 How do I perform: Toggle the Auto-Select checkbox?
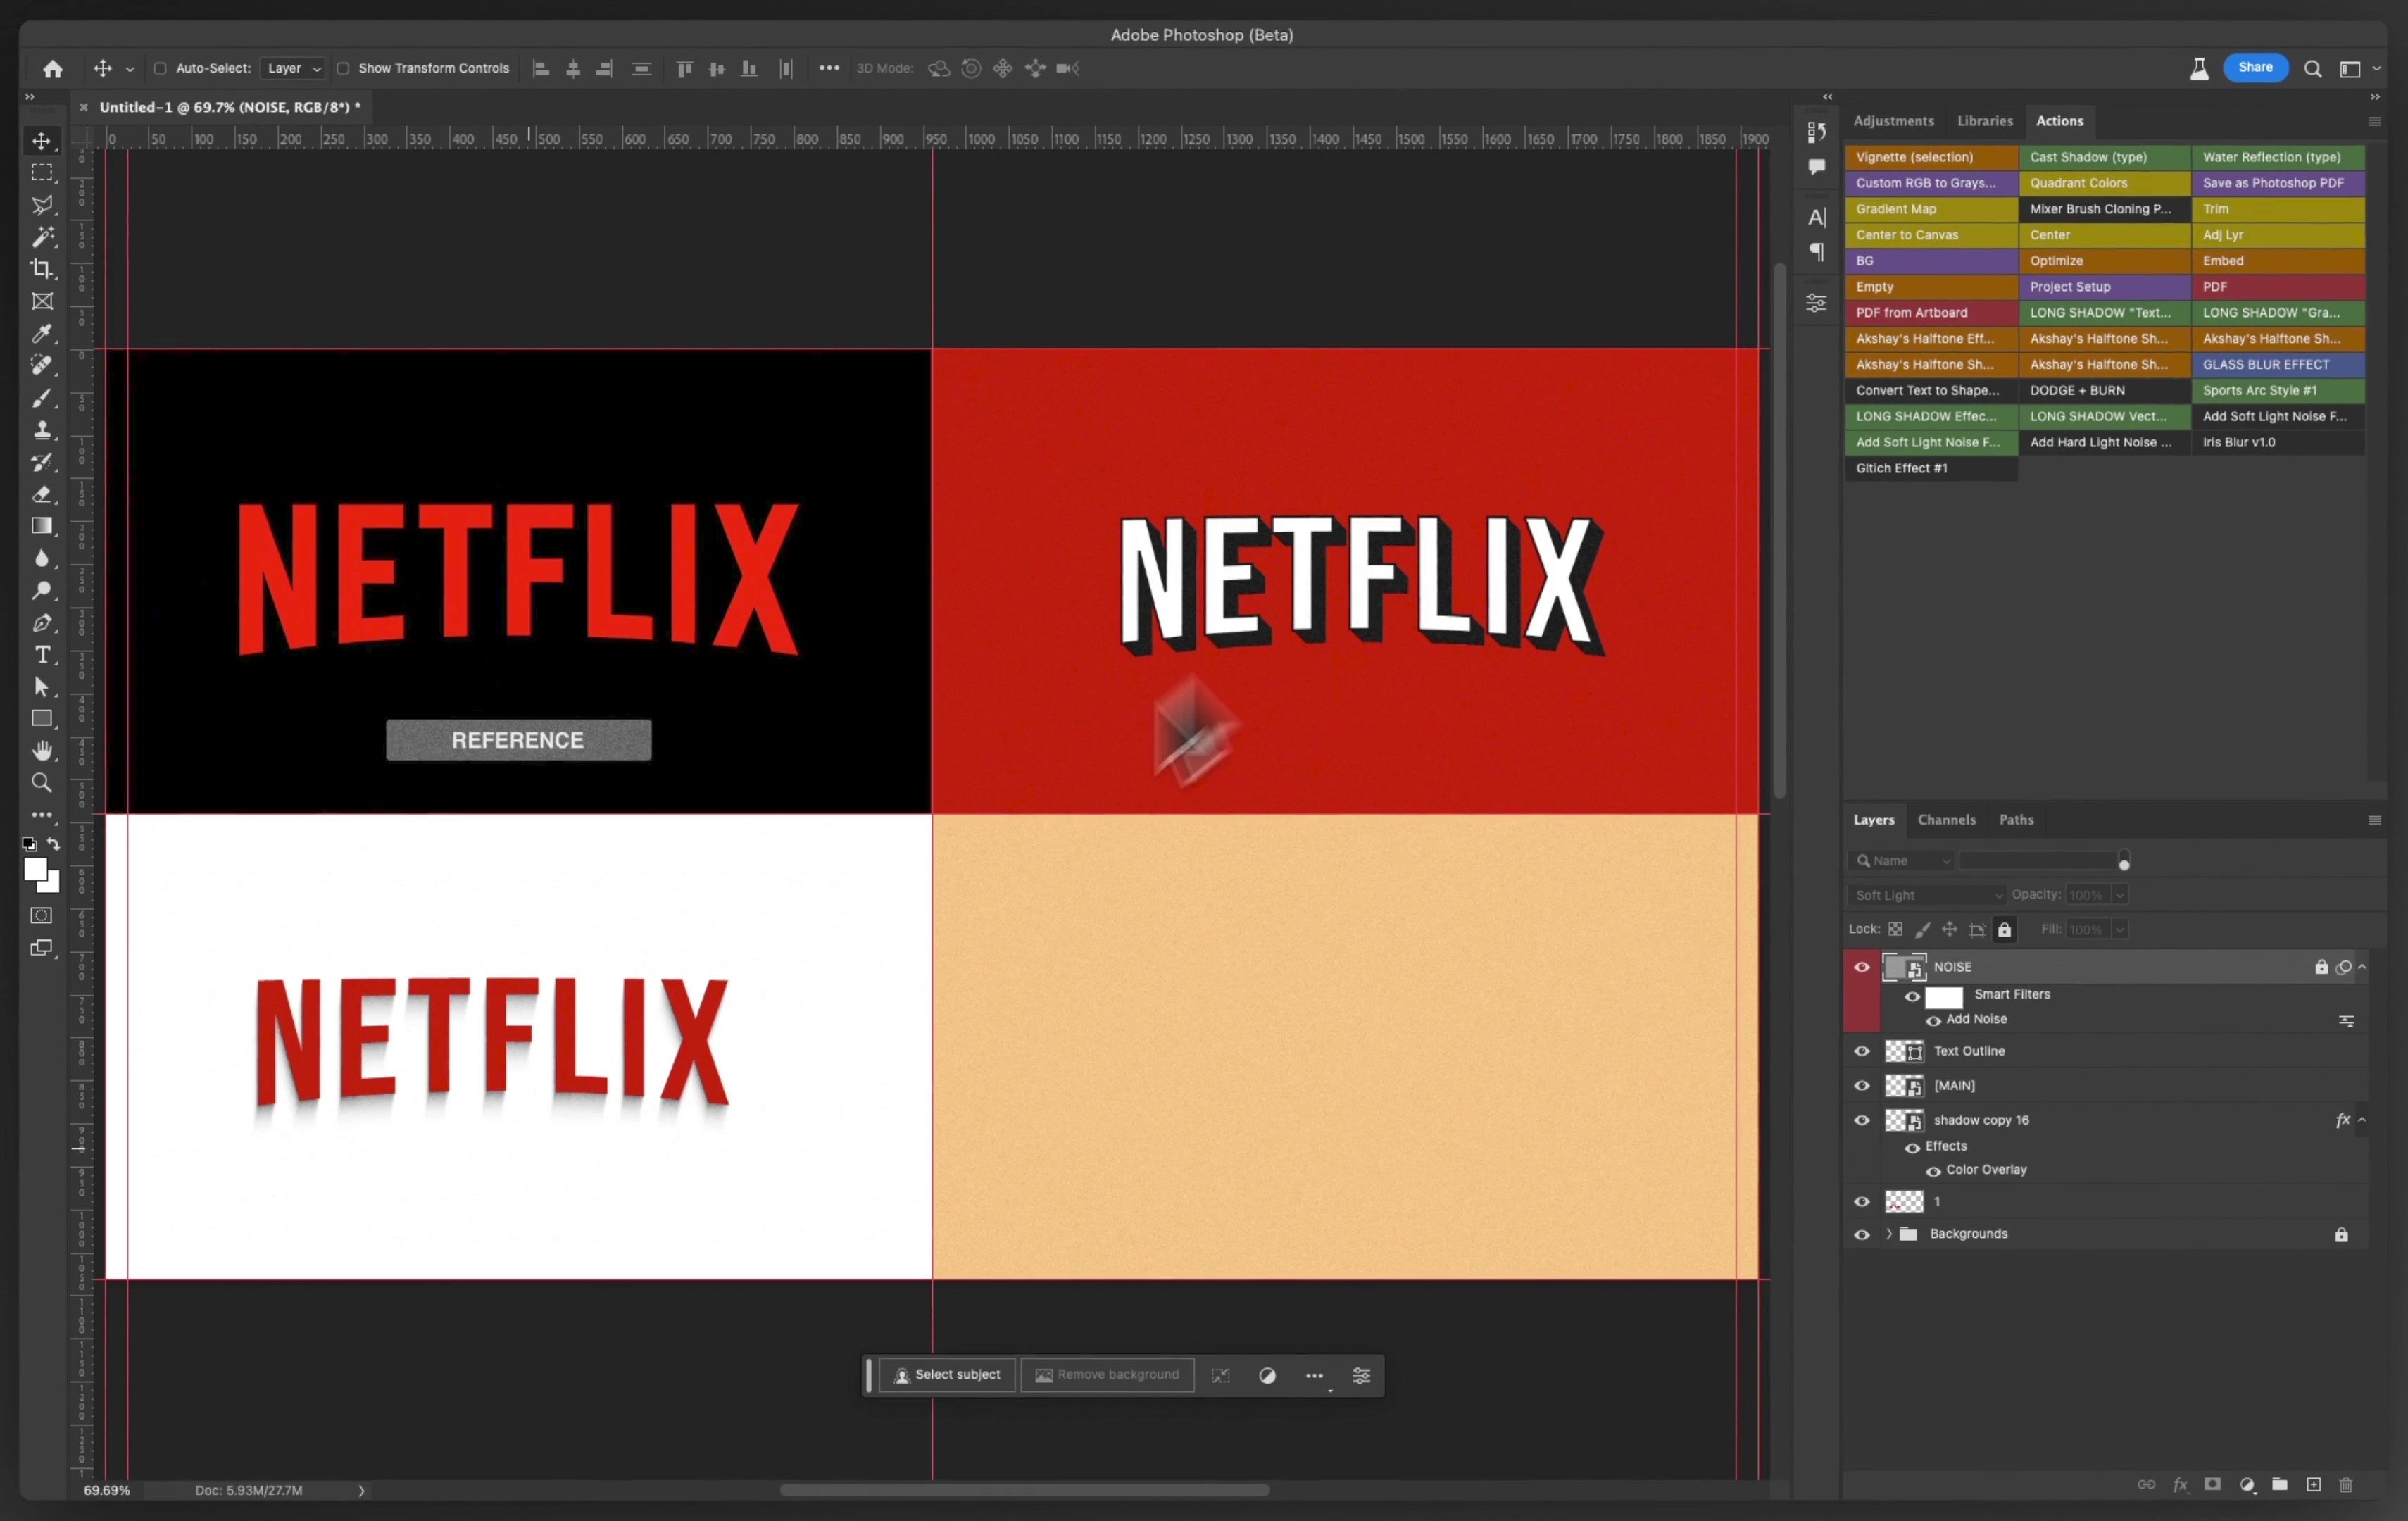click(160, 68)
